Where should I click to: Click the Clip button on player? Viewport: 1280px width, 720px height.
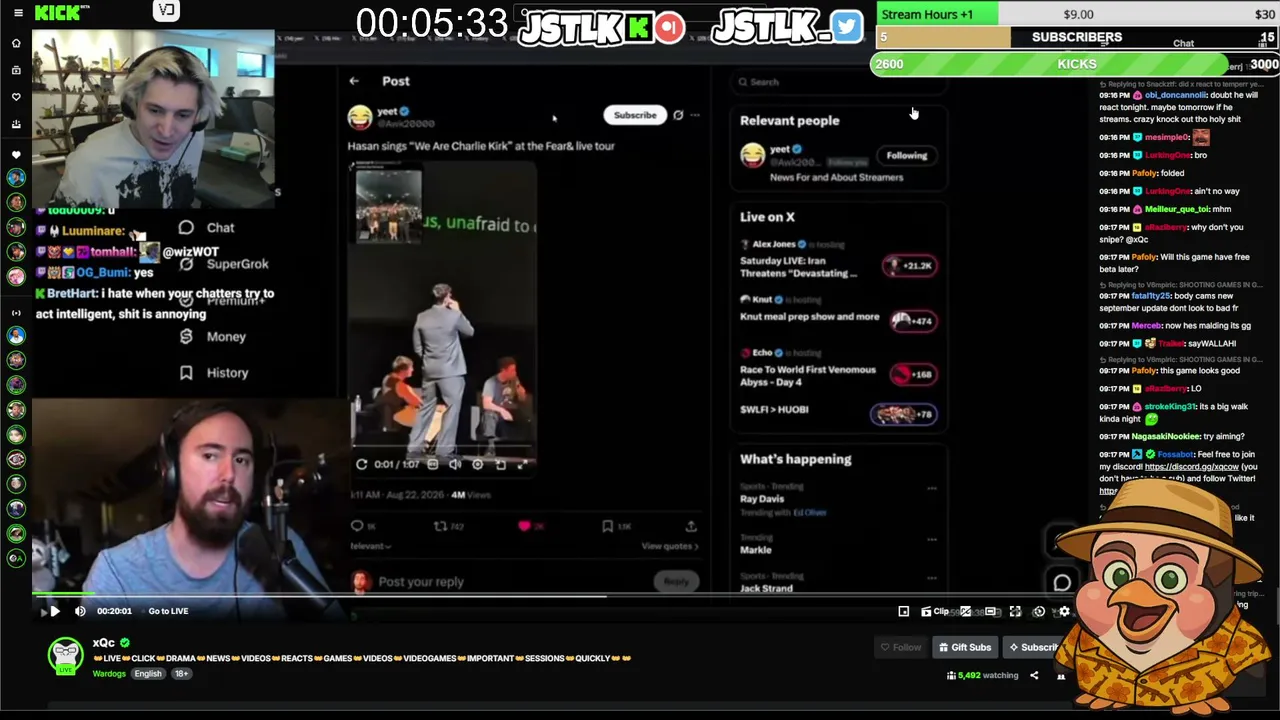pyautogui.click(x=935, y=611)
